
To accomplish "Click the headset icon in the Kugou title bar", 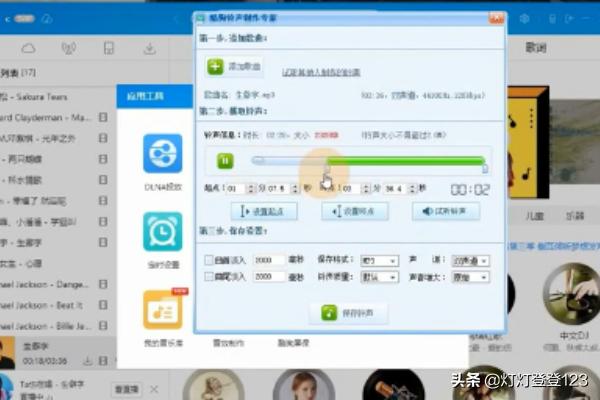I will click(x=47, y=19).
